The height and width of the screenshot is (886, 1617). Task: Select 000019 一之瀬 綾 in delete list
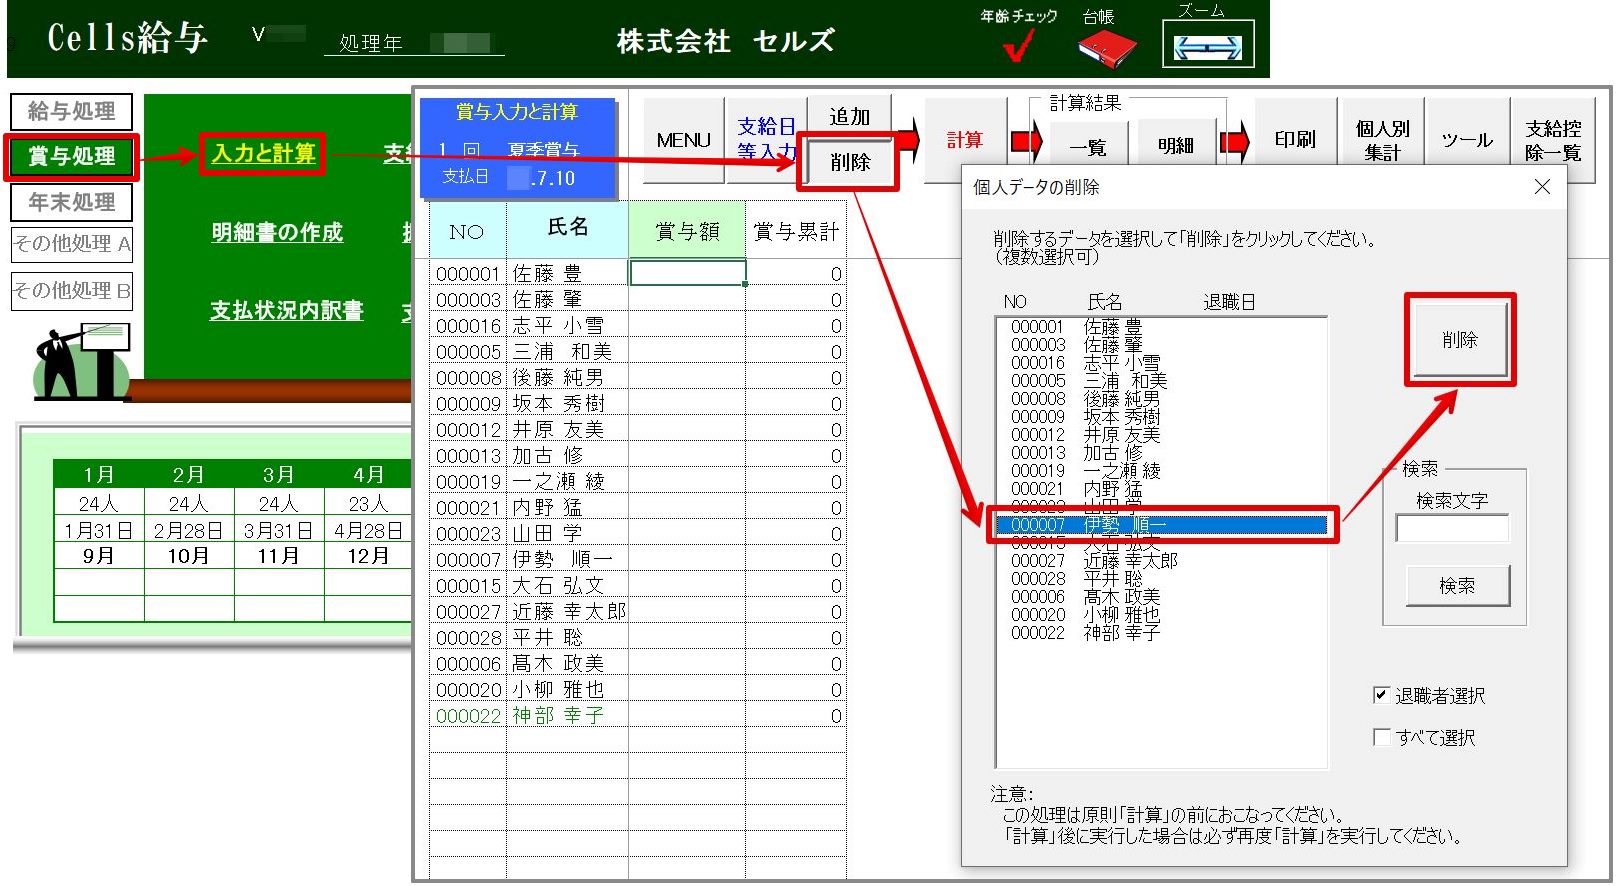click(1161, 471)
